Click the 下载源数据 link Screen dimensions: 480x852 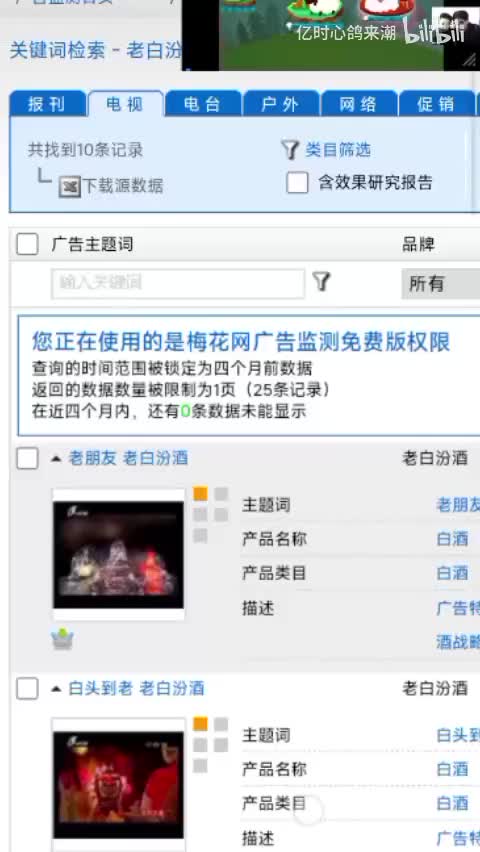pyautogui.click(x=122, y=186)
